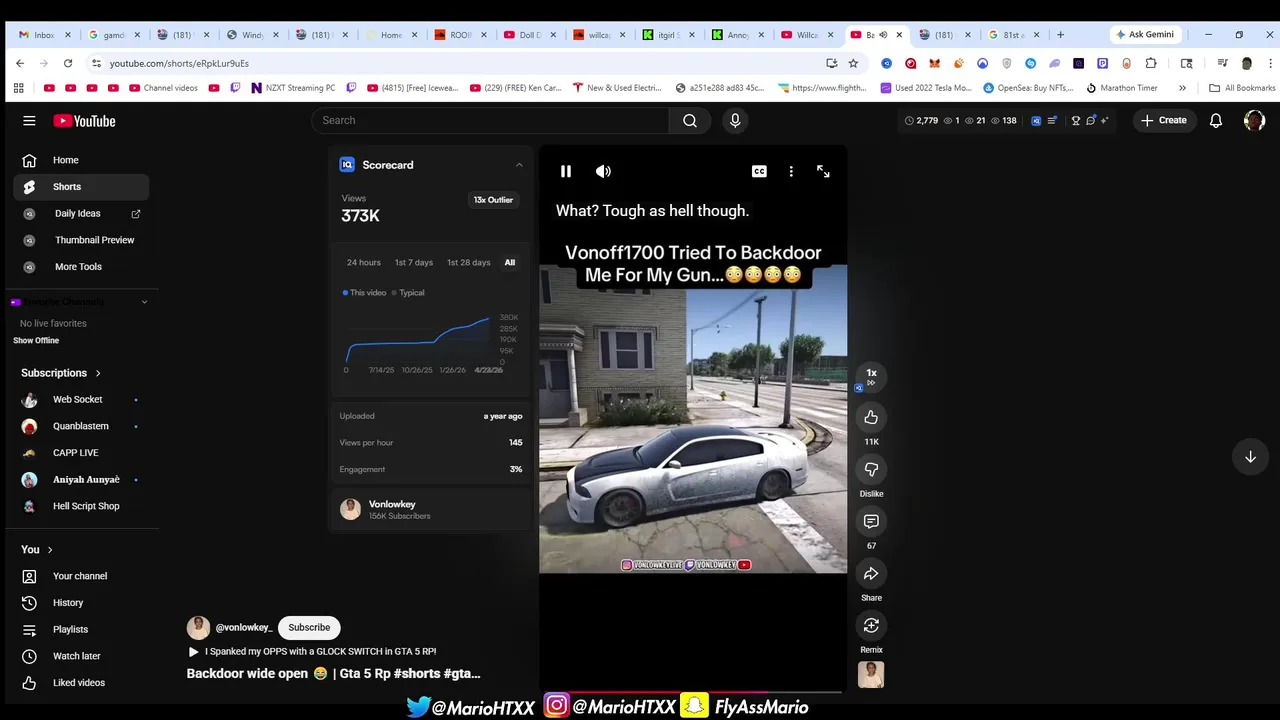Viewport: 1280px width, 720px height.
Task: Click Show Offline link
Action: pos(36,340)
